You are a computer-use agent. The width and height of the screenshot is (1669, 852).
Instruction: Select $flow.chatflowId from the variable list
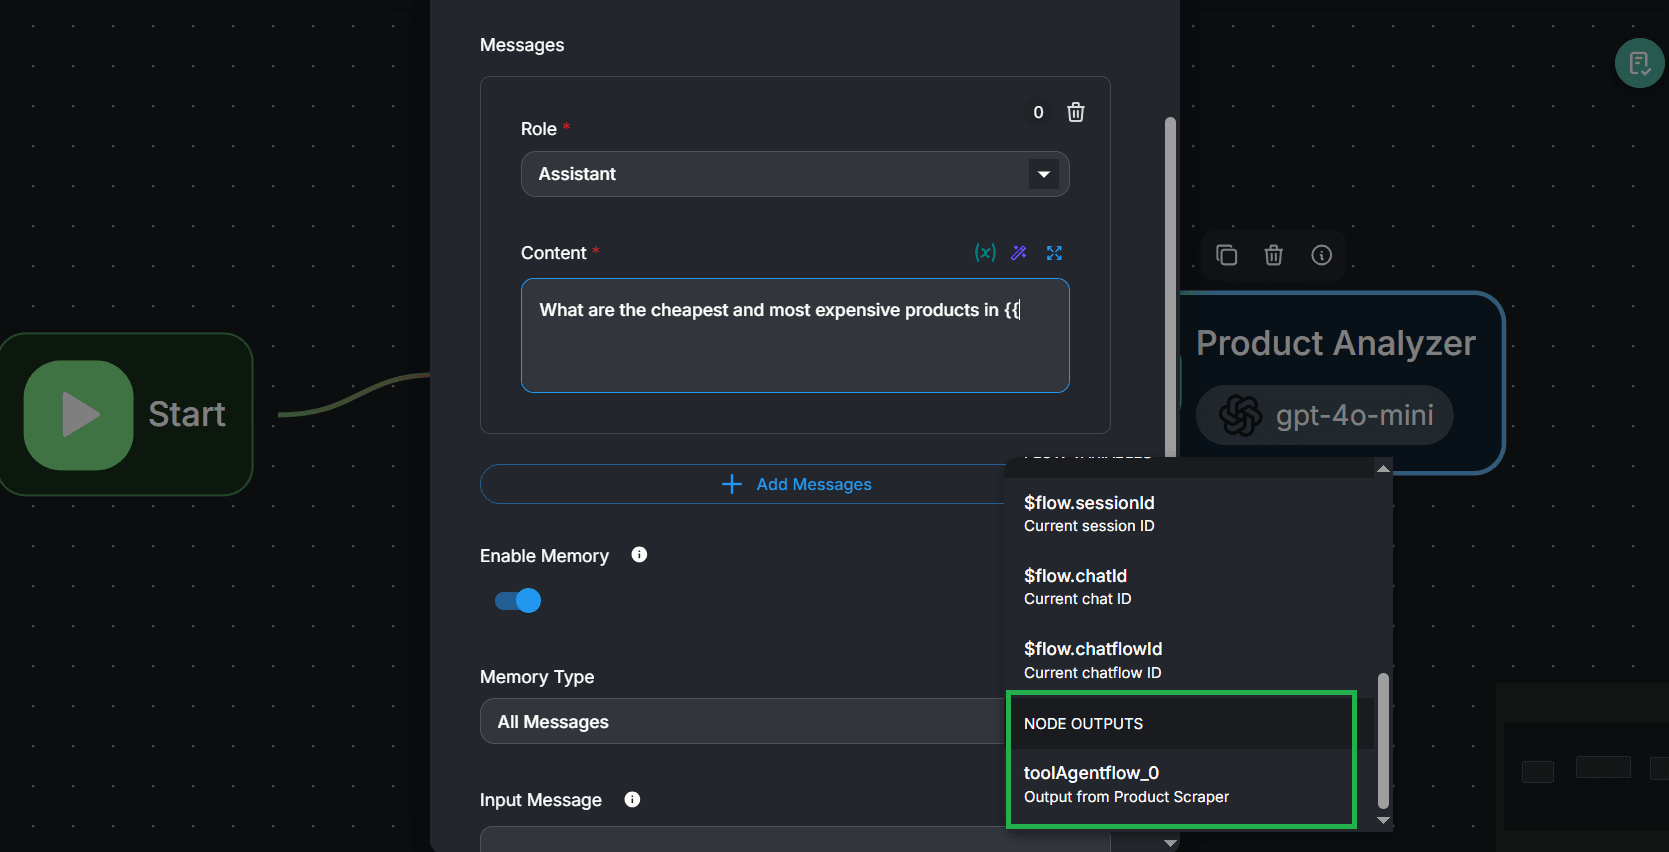1190,660
